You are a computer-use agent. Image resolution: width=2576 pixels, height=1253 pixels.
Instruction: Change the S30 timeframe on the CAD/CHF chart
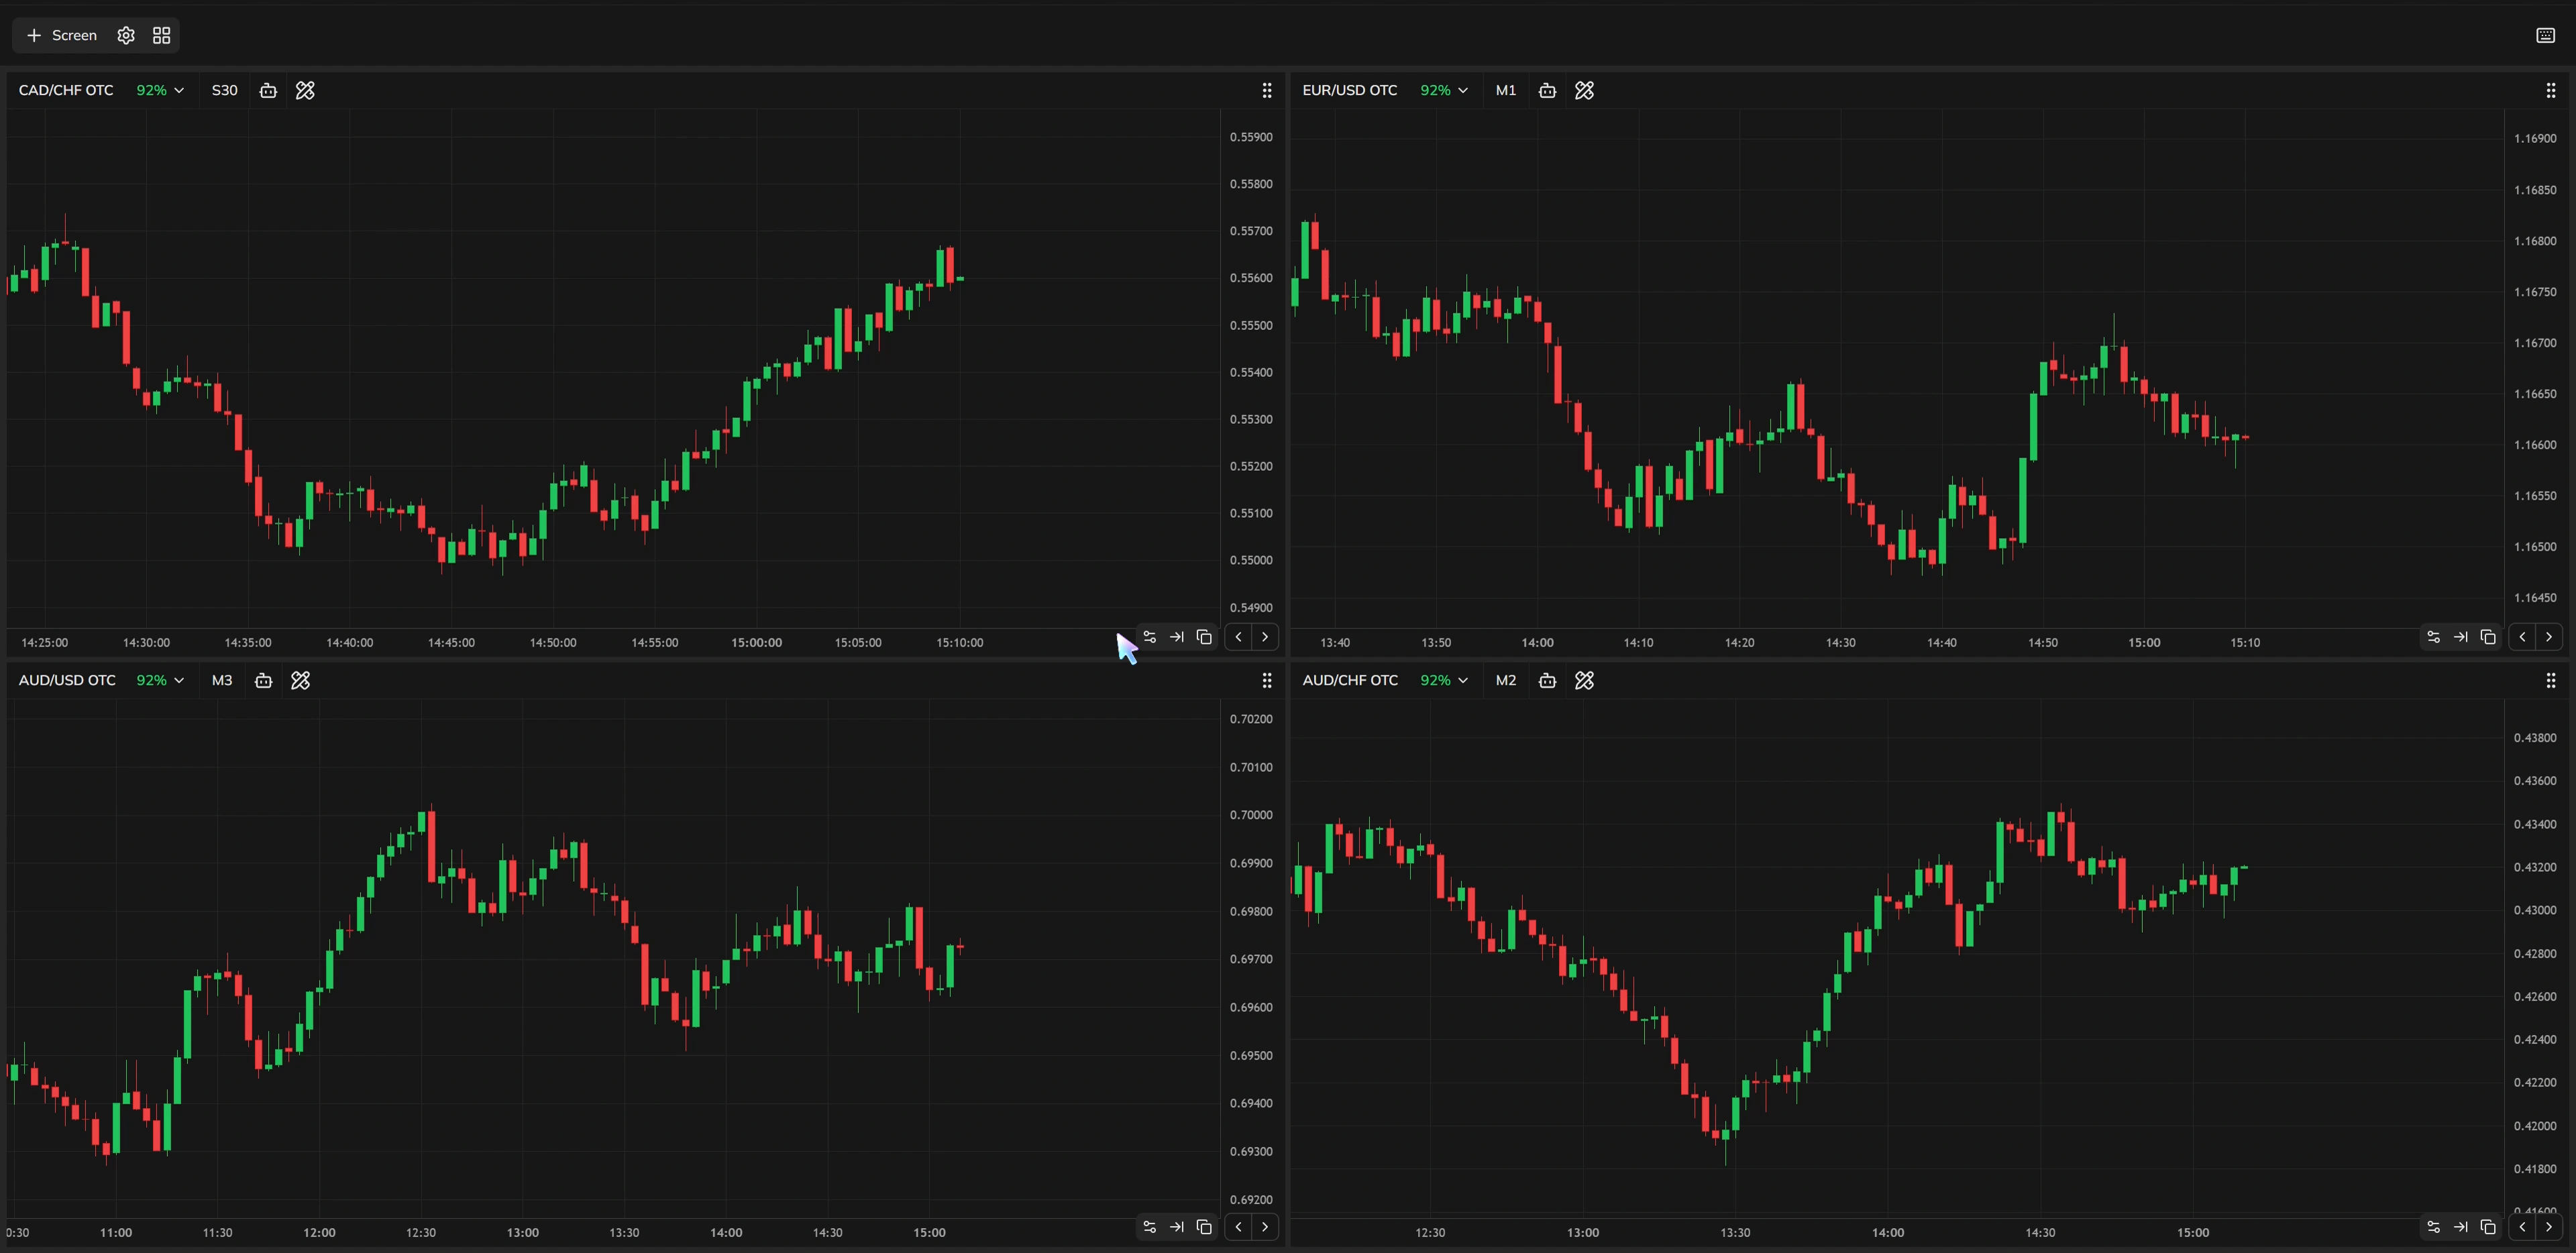click(224, 90)
